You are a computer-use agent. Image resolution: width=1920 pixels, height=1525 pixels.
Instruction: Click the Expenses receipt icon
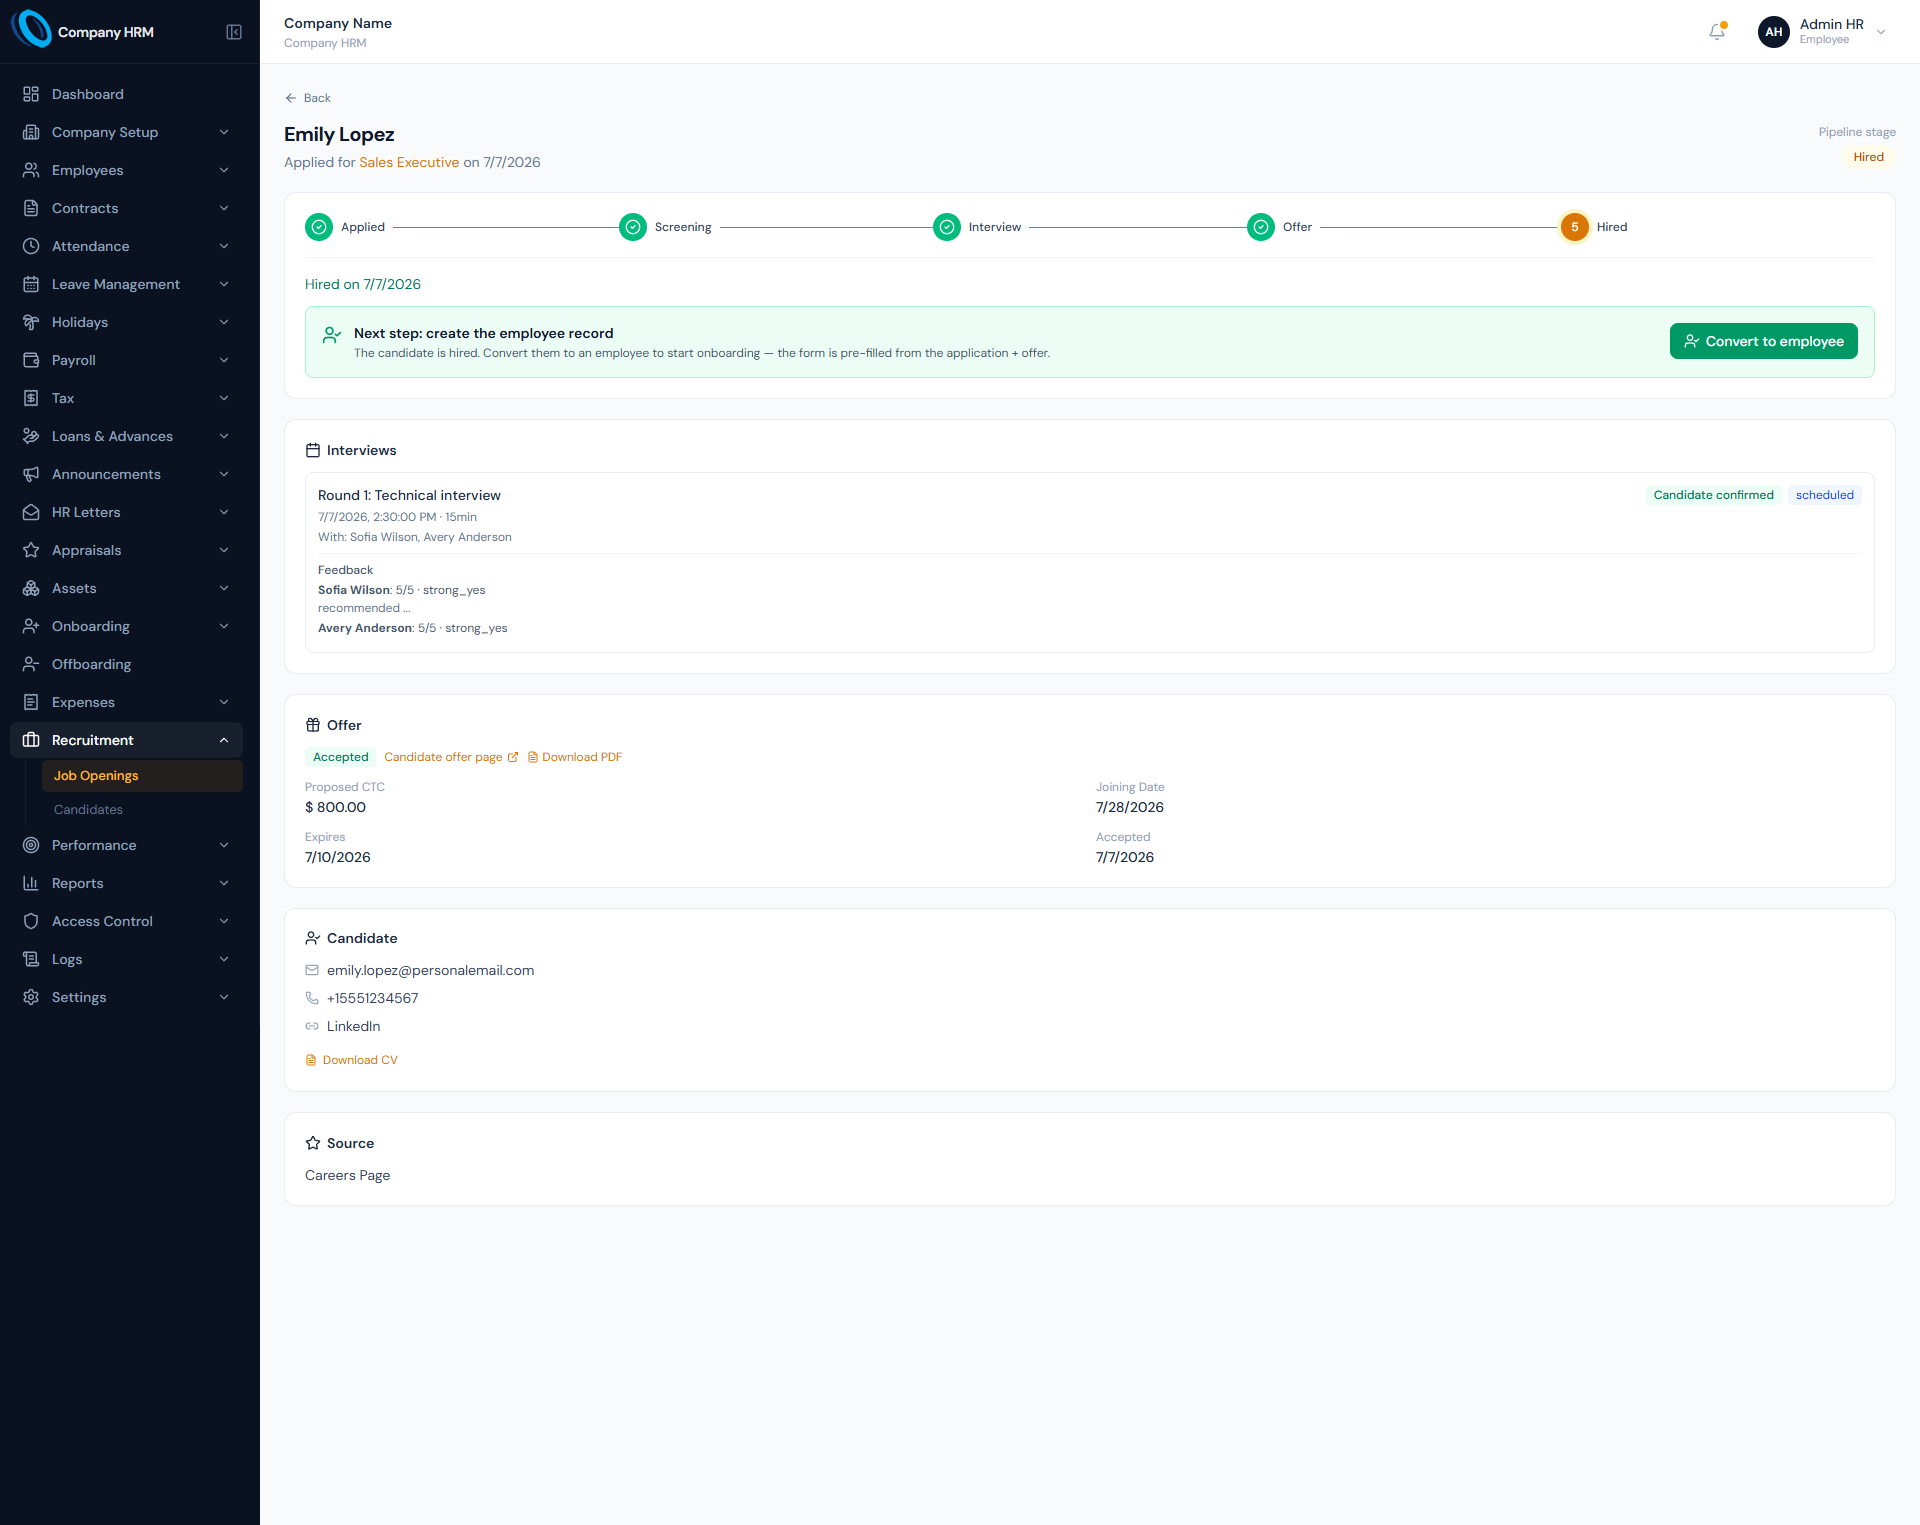(x=31, y=702)
